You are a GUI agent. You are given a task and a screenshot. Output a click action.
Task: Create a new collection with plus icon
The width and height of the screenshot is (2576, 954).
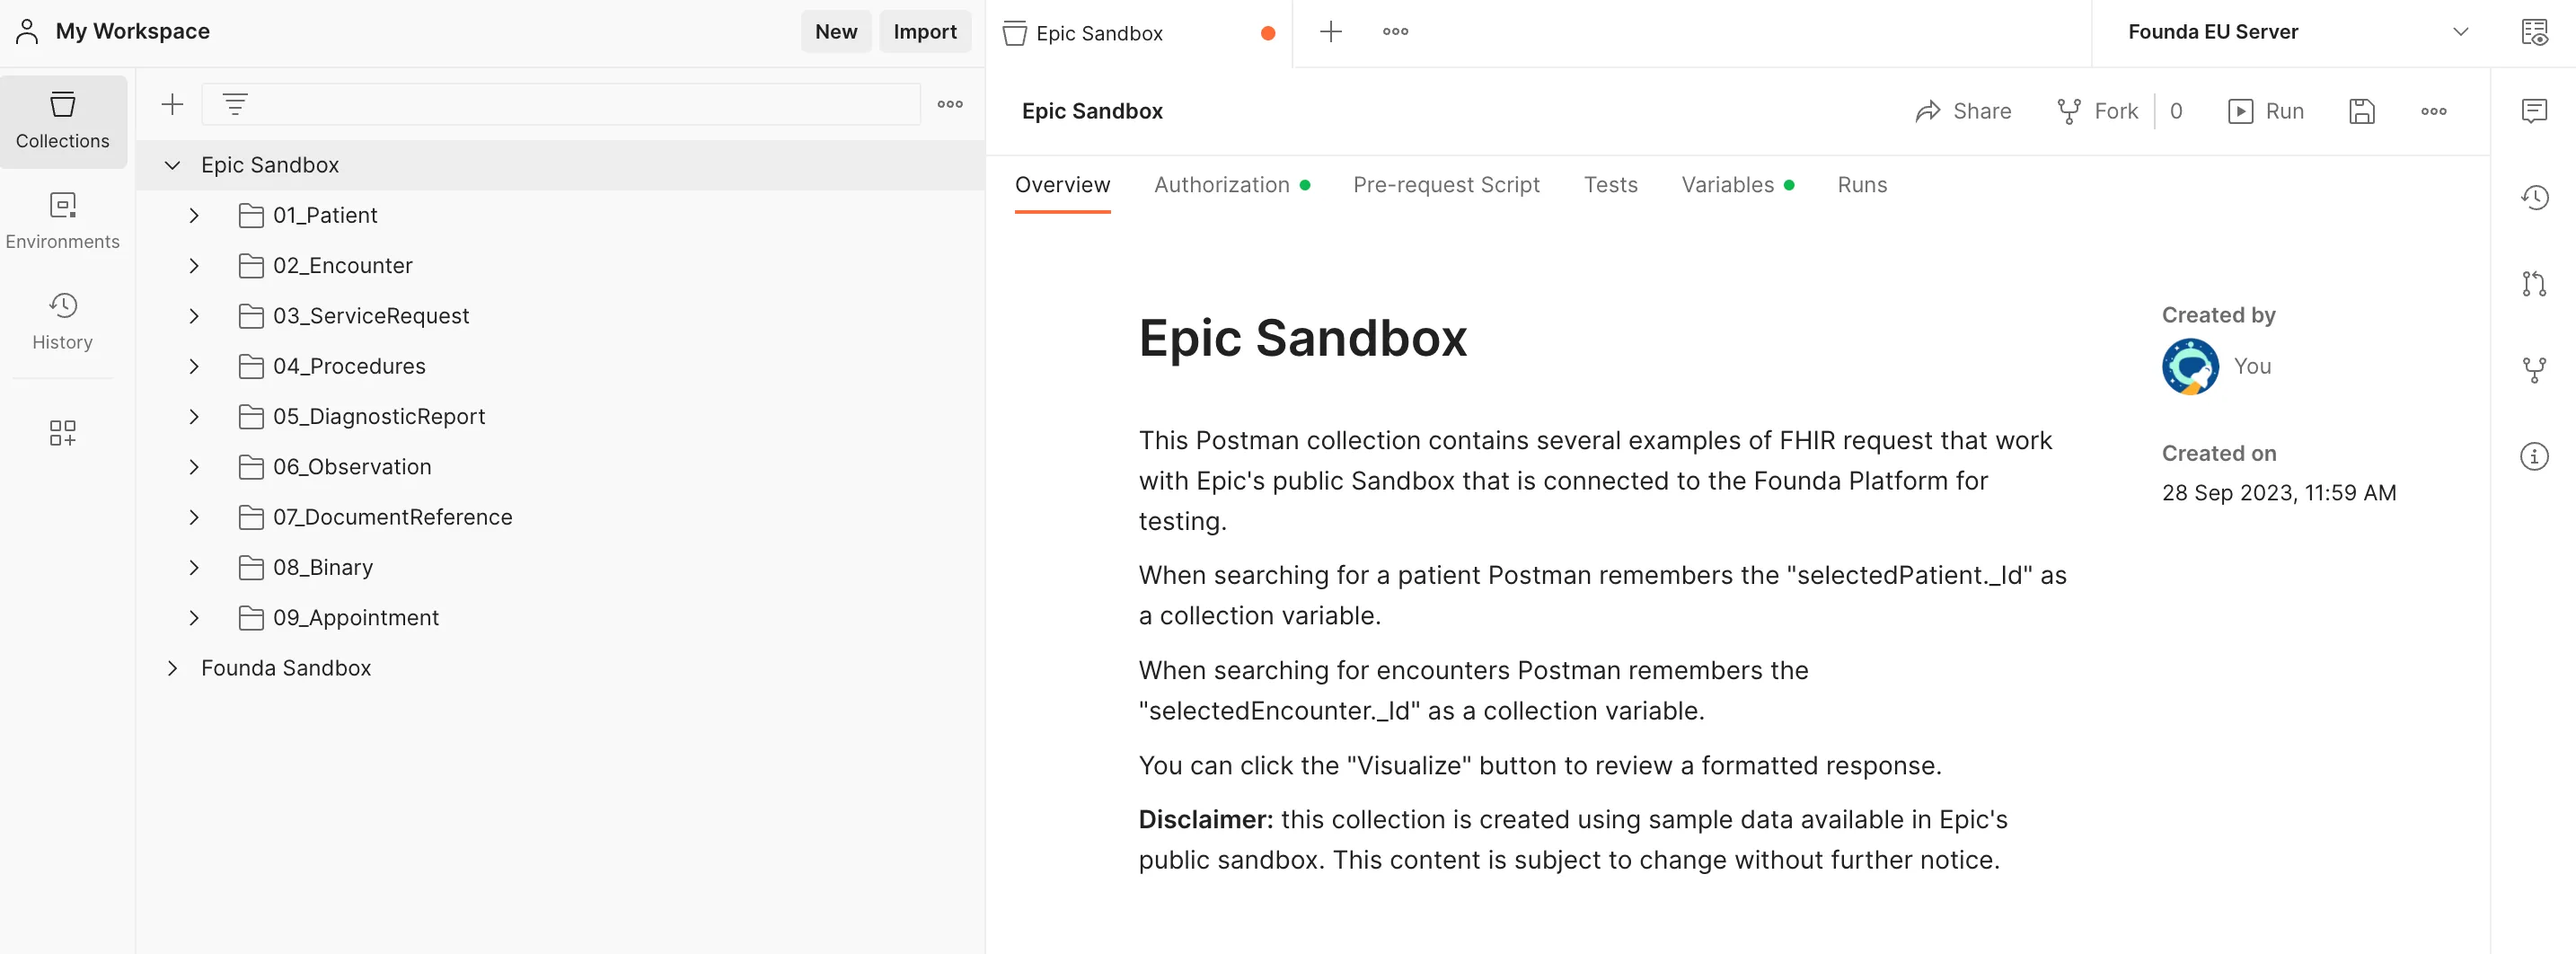172,104
